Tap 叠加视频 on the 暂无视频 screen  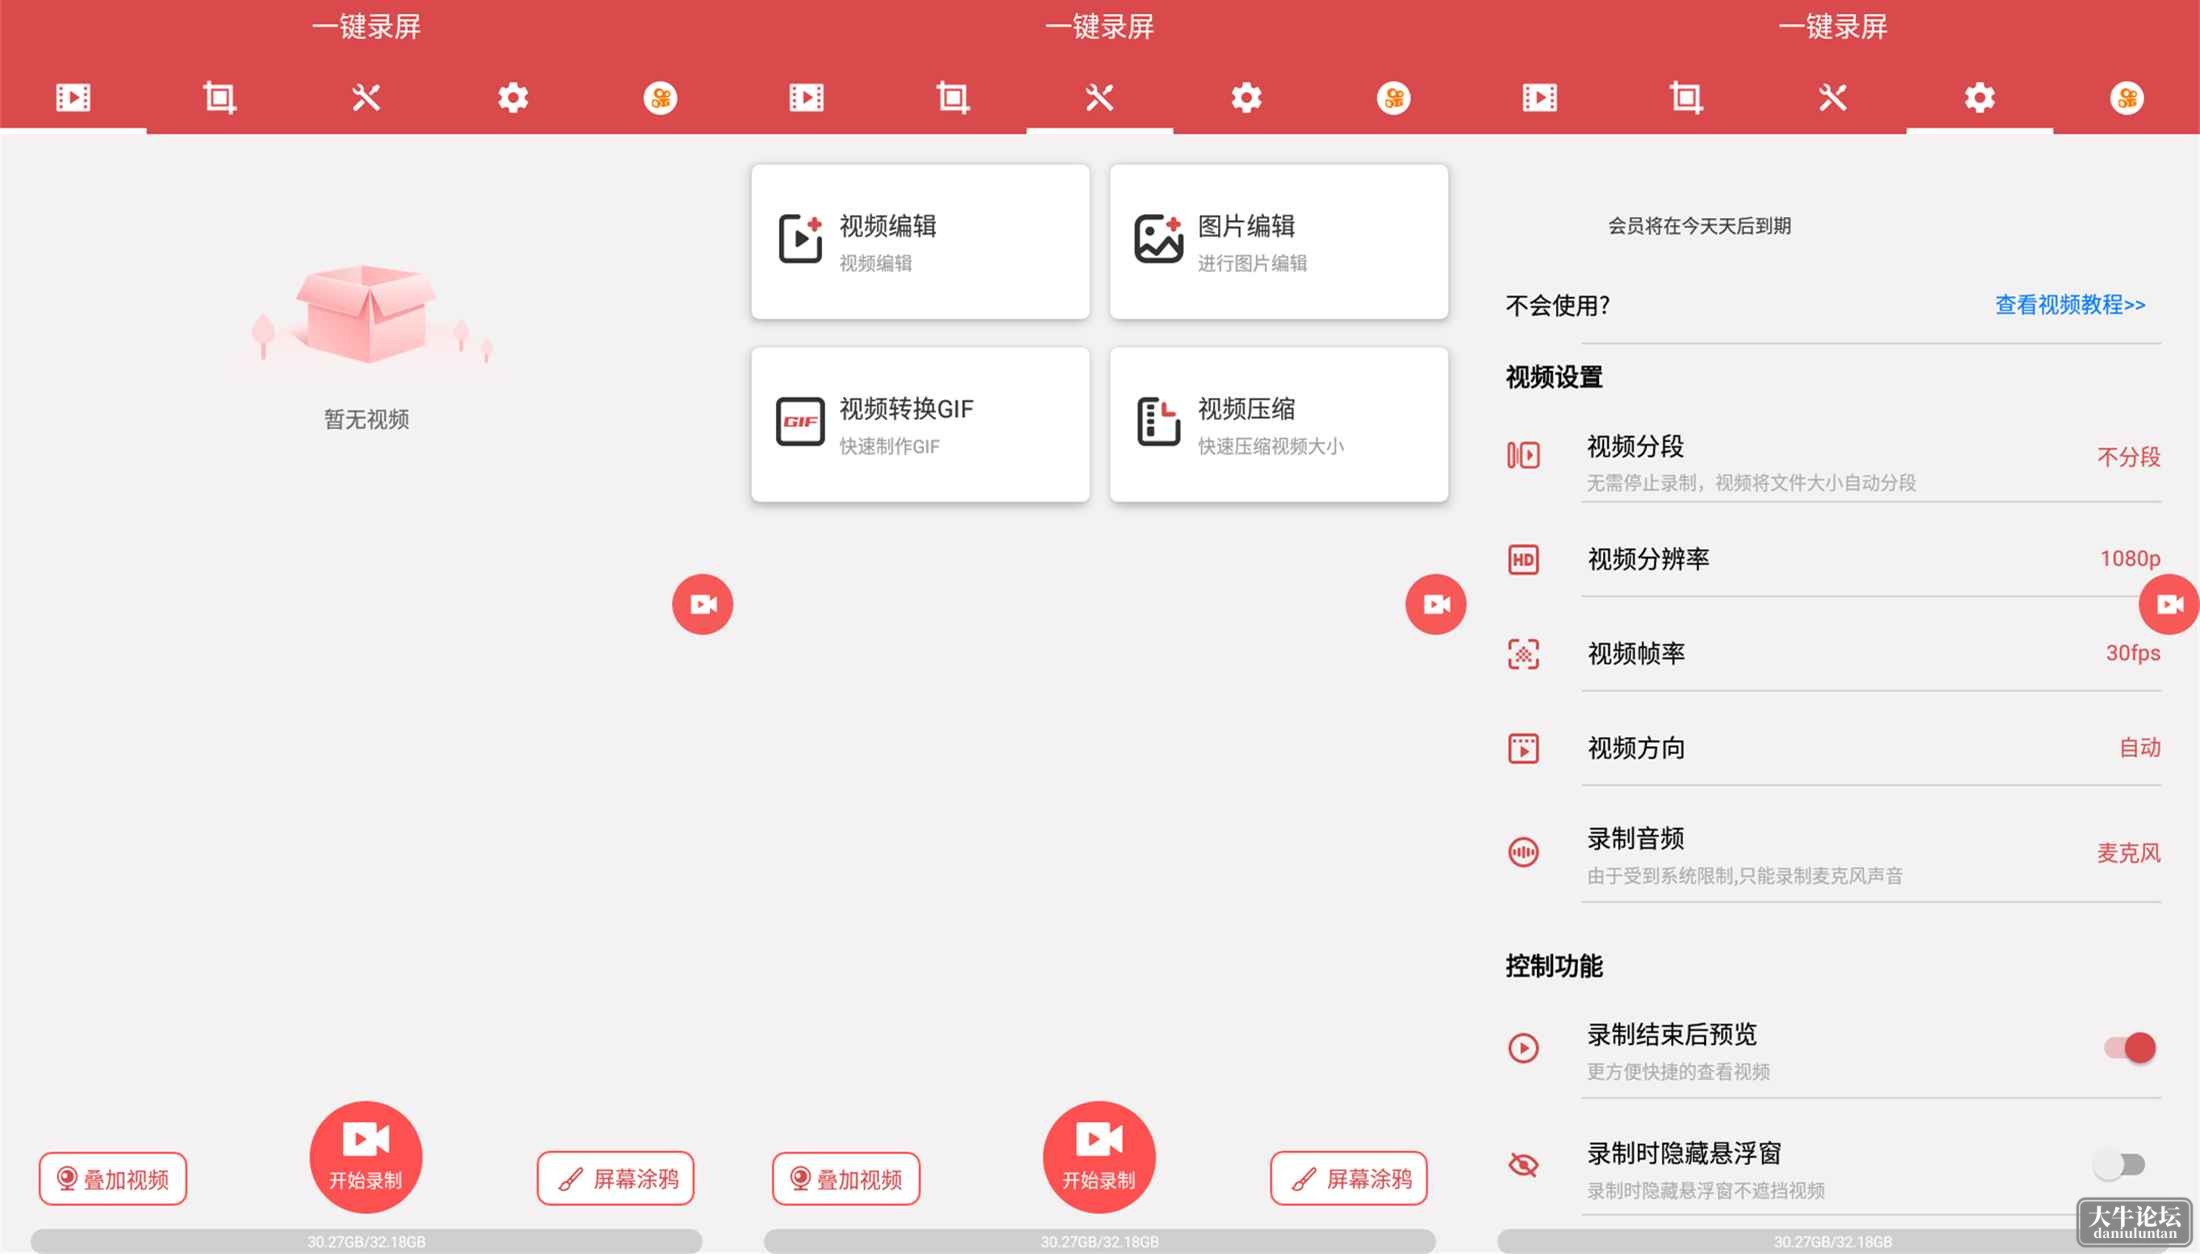[x=113, y=1179]
